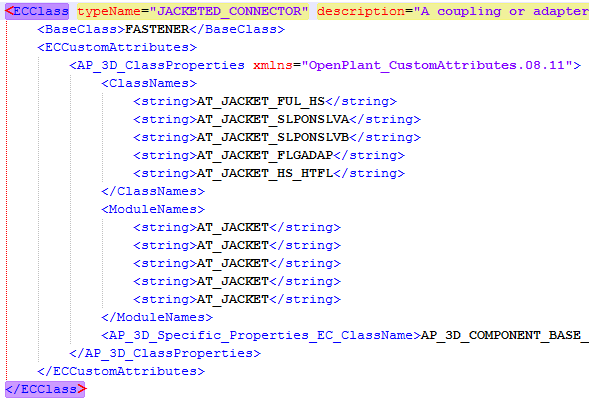This screenshot has height=400, width=589.
Task: Click the AT_JACKET_HS_HTFL string value
Action: [x=265, y=174]
